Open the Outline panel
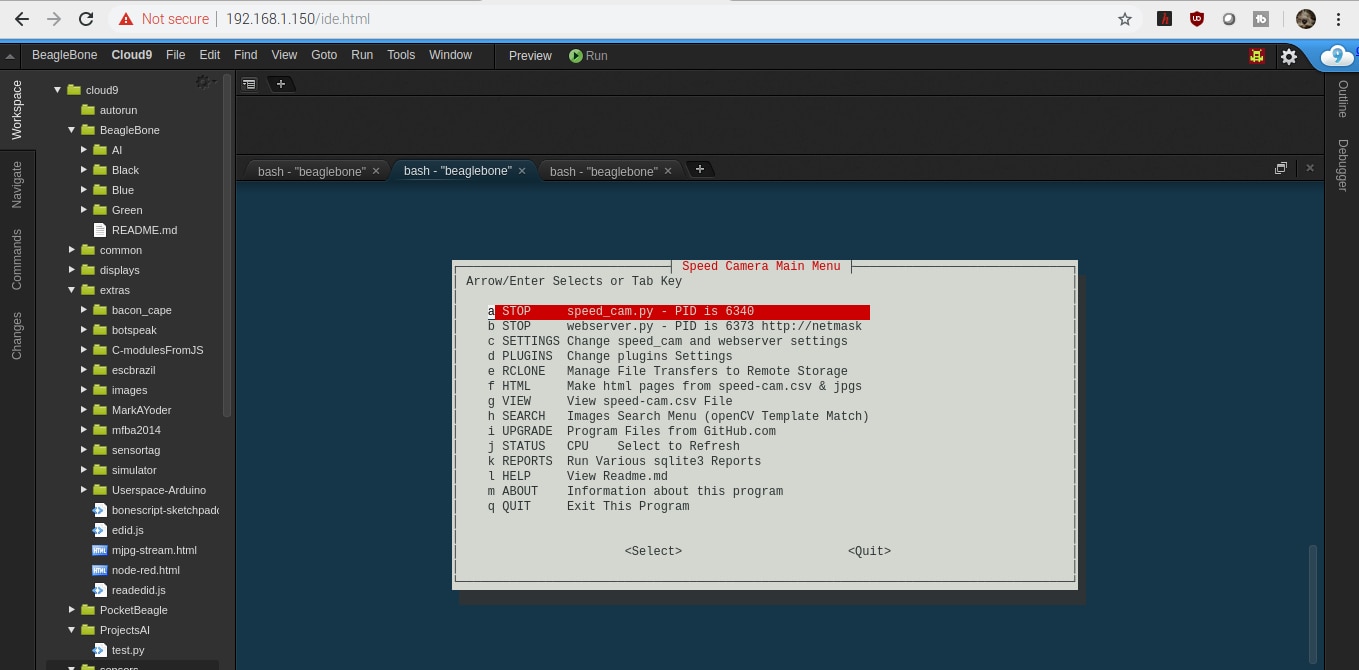 tap(1343, 98)
